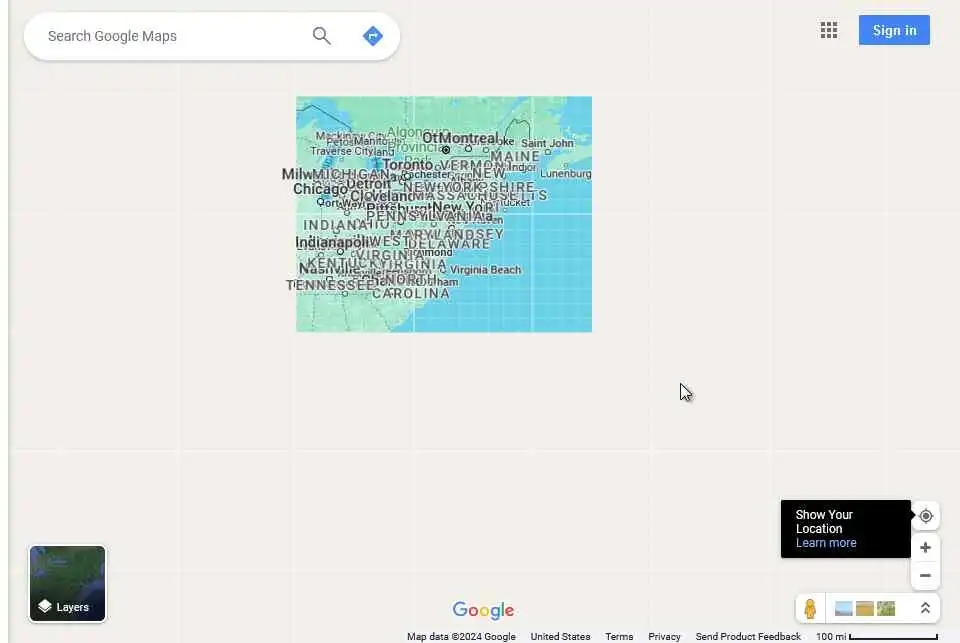Click Learn more link in location tooltip
The width and height of the screenshot is (960, 643).
tap(826, 543)
